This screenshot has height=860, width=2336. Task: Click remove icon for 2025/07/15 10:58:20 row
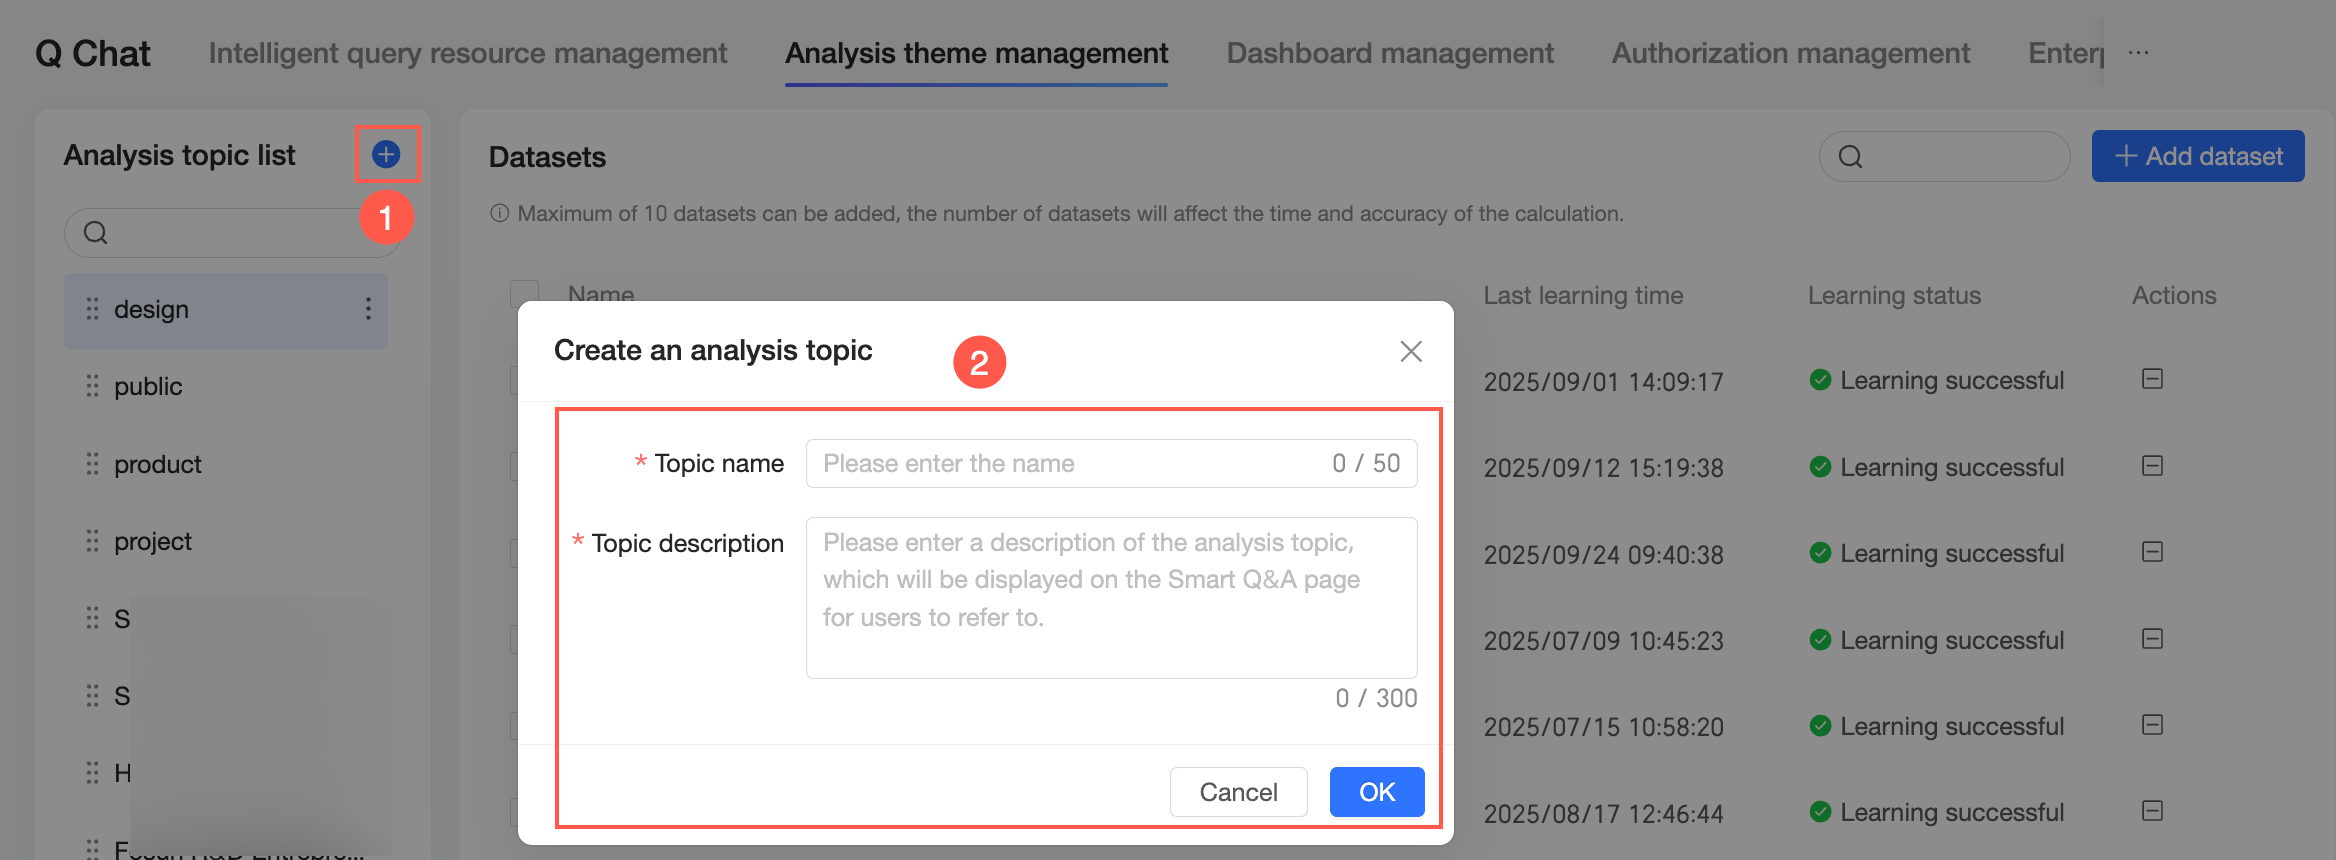pos(2153,725)
